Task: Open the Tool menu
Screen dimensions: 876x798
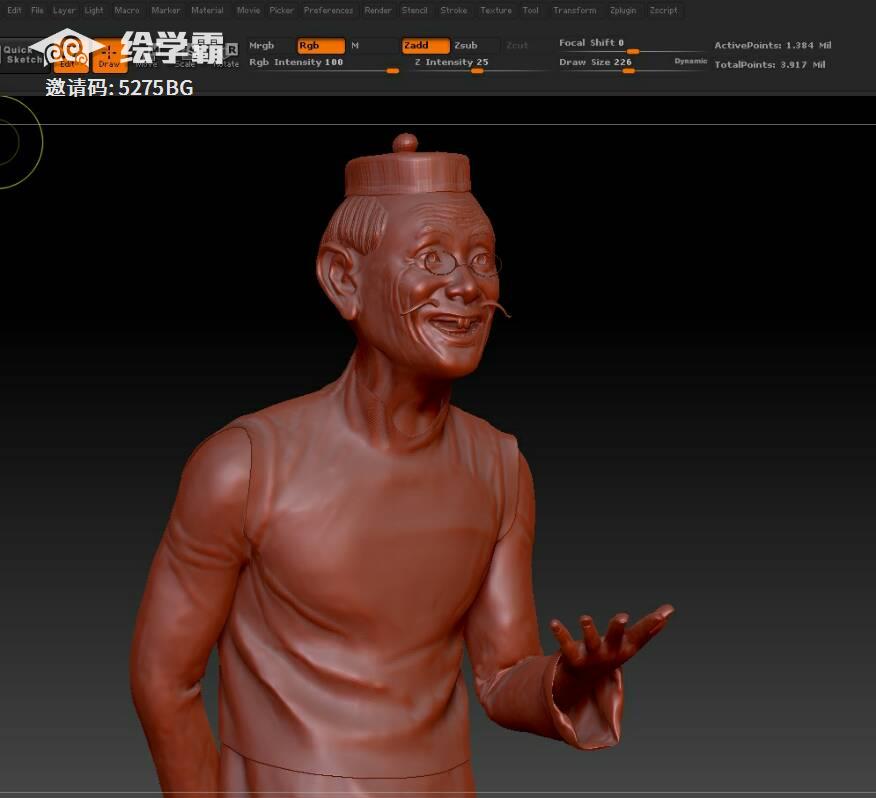Action: (x=531, y=10)
